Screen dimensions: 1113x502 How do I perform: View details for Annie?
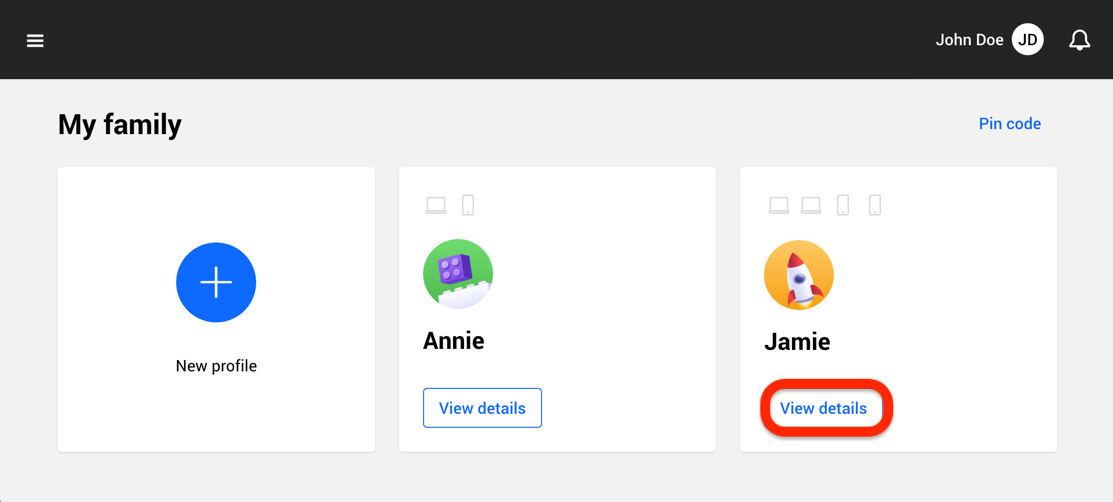482,408
